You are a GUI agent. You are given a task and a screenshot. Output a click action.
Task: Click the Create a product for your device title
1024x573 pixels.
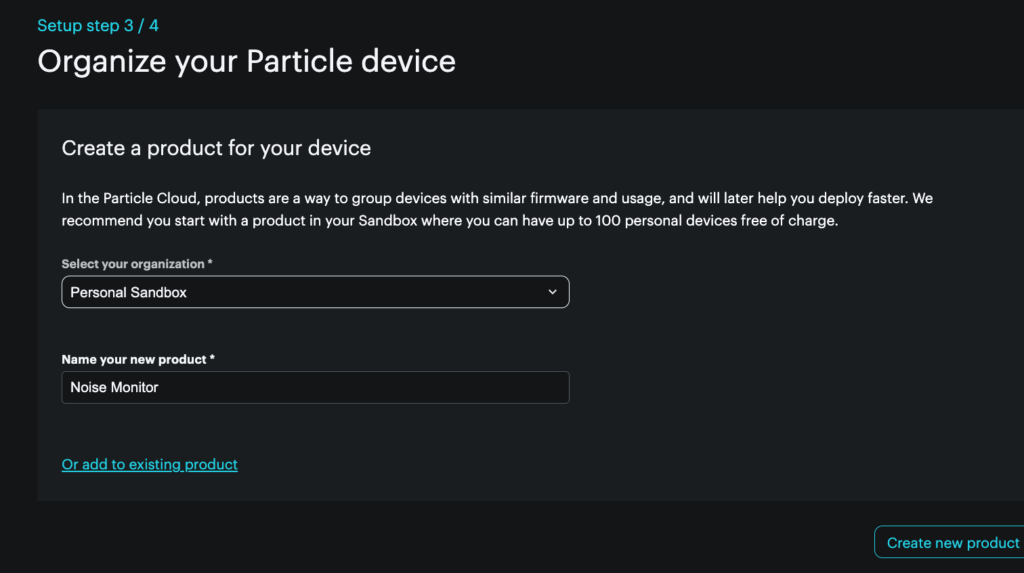point(216,149)
